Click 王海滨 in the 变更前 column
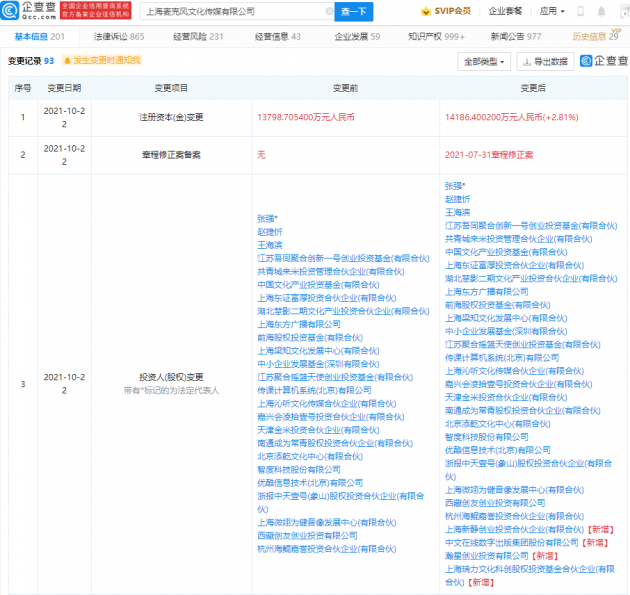 pos(270,245)
